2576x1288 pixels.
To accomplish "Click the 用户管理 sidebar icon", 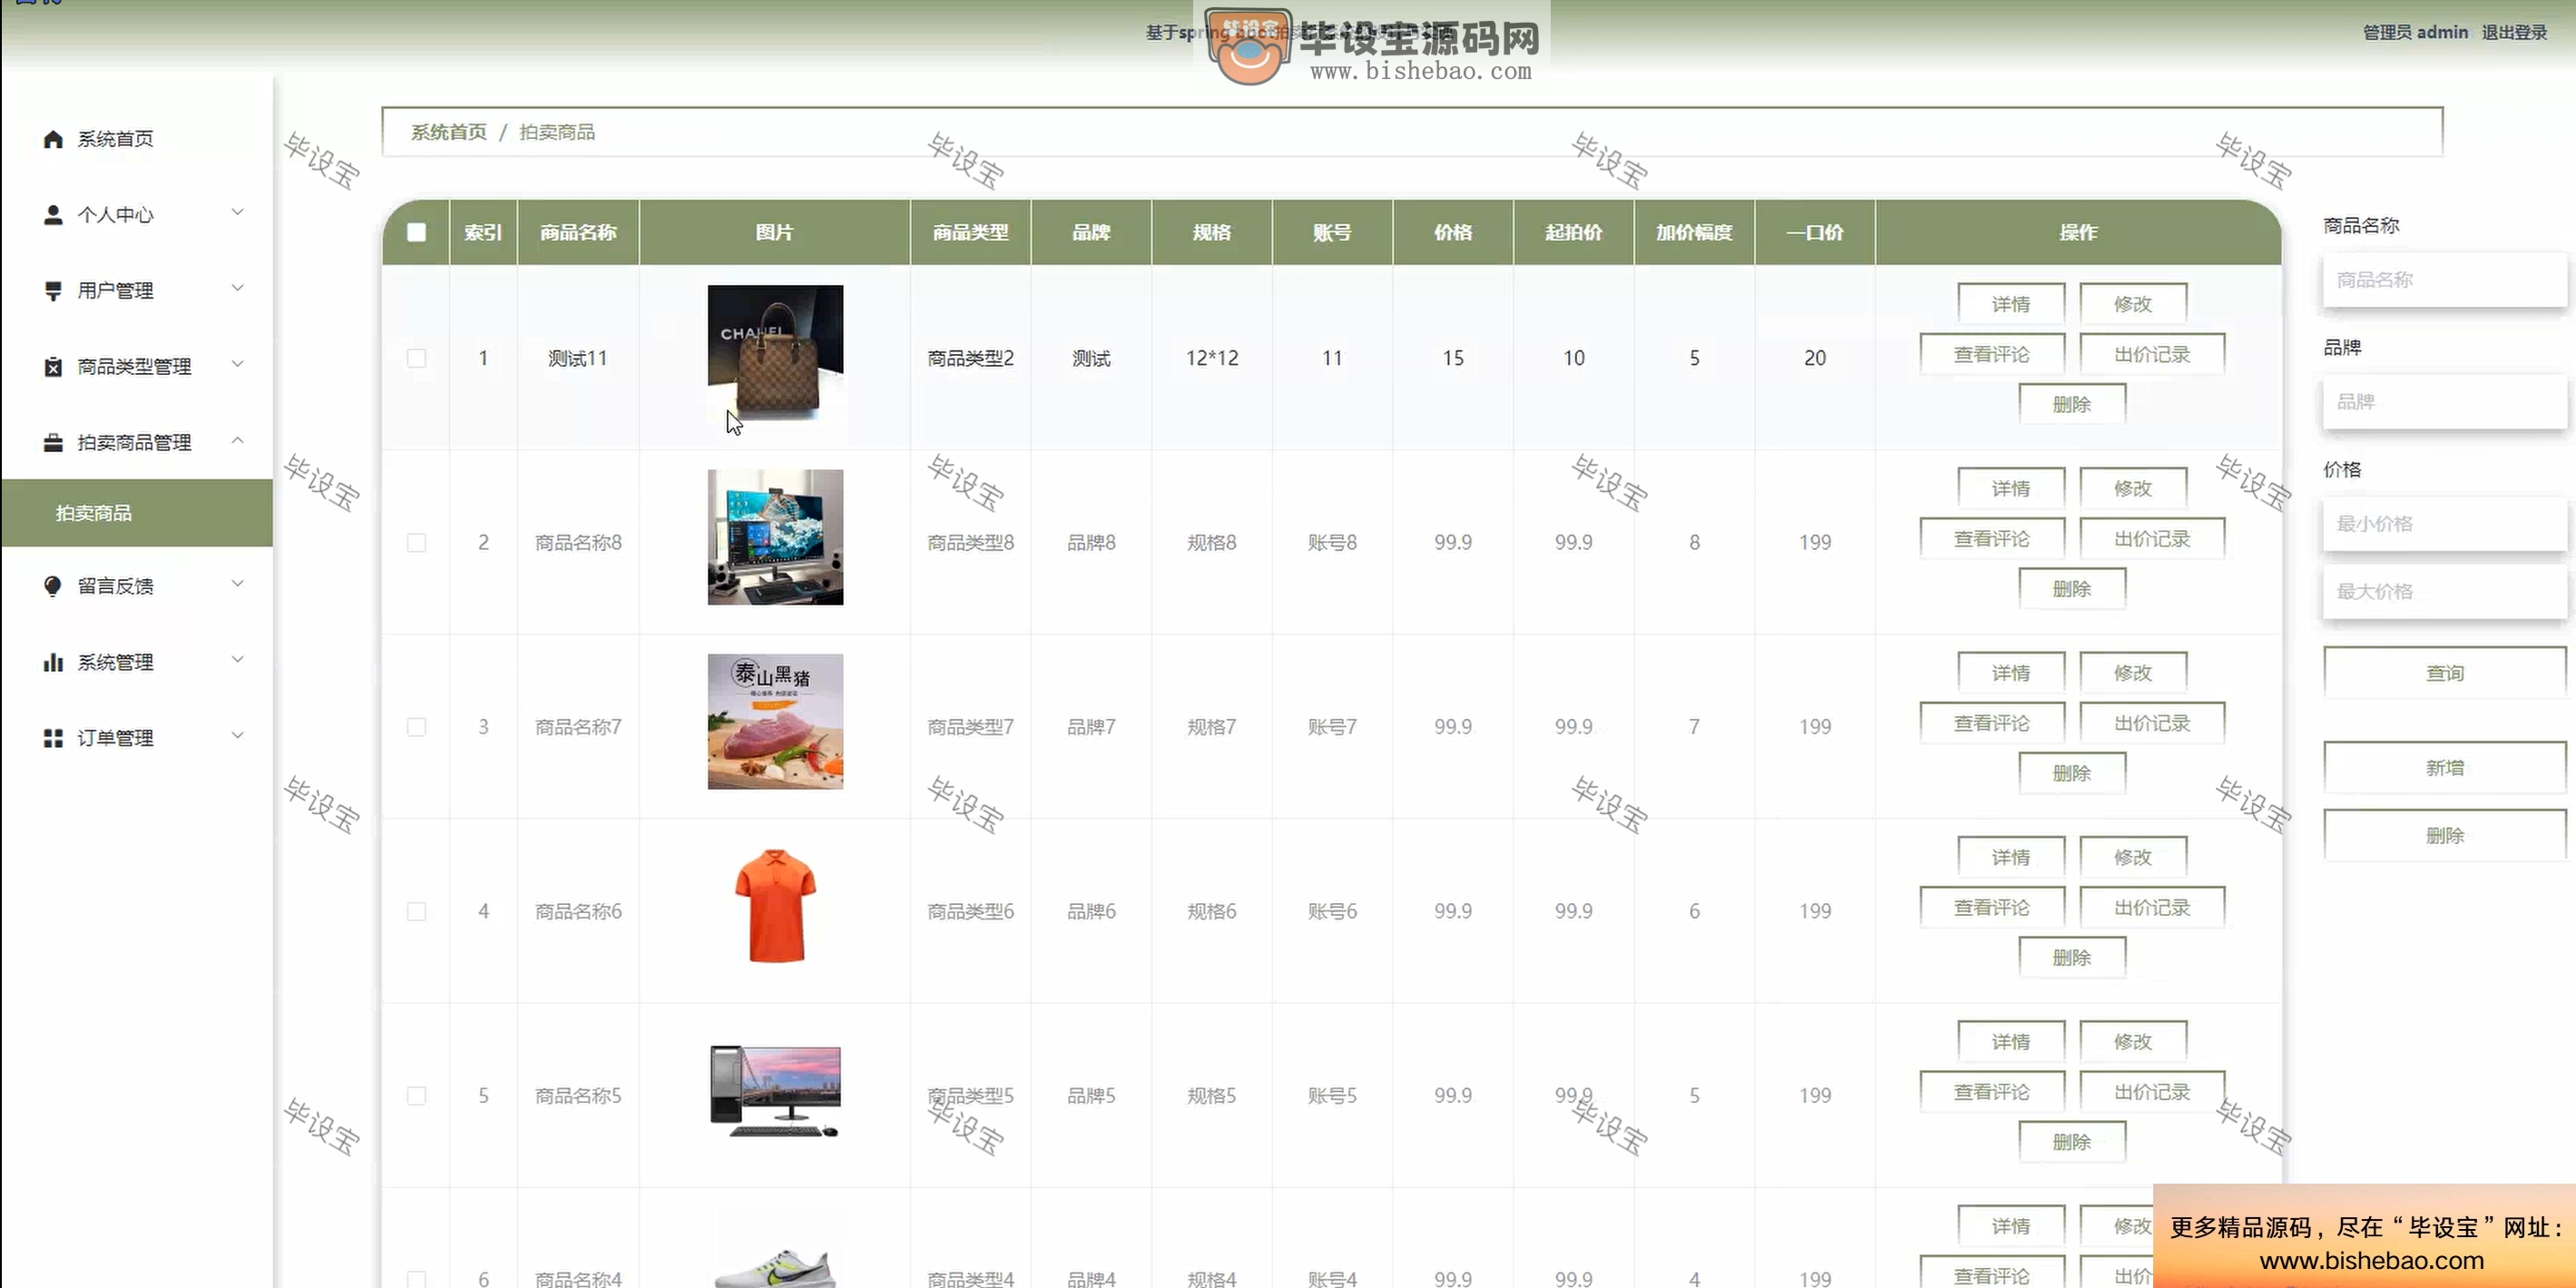I will click(53, 291).
